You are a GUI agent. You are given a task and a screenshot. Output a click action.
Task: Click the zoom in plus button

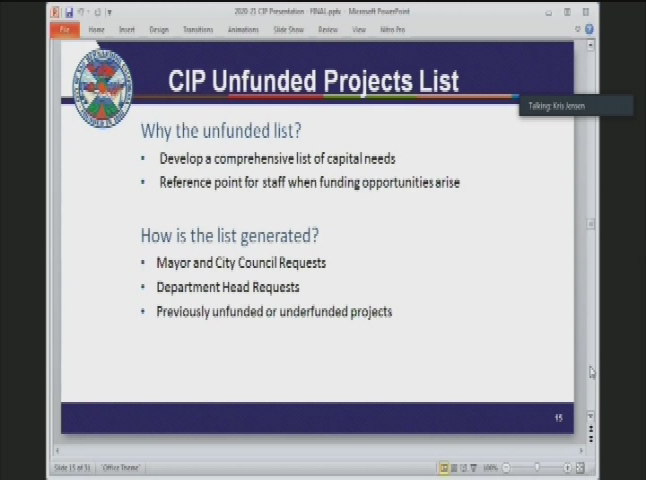[567, 468]
